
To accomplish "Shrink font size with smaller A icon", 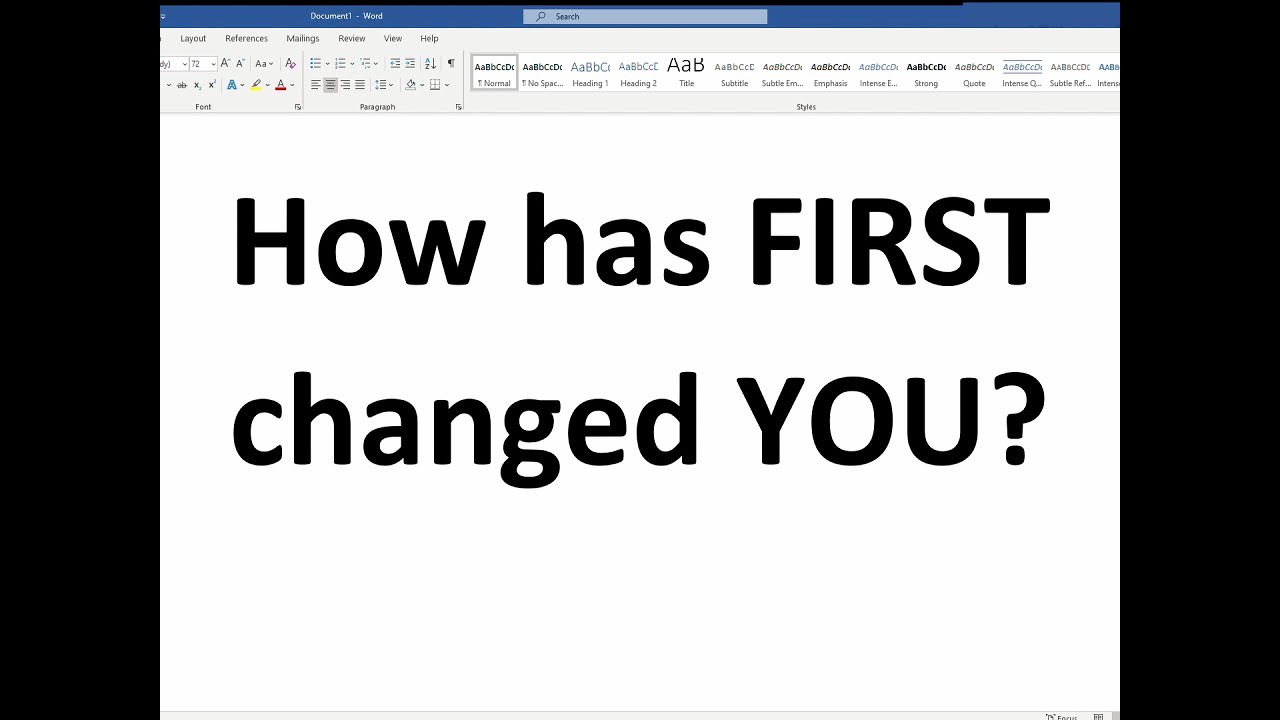I will [x=240, y=63].
